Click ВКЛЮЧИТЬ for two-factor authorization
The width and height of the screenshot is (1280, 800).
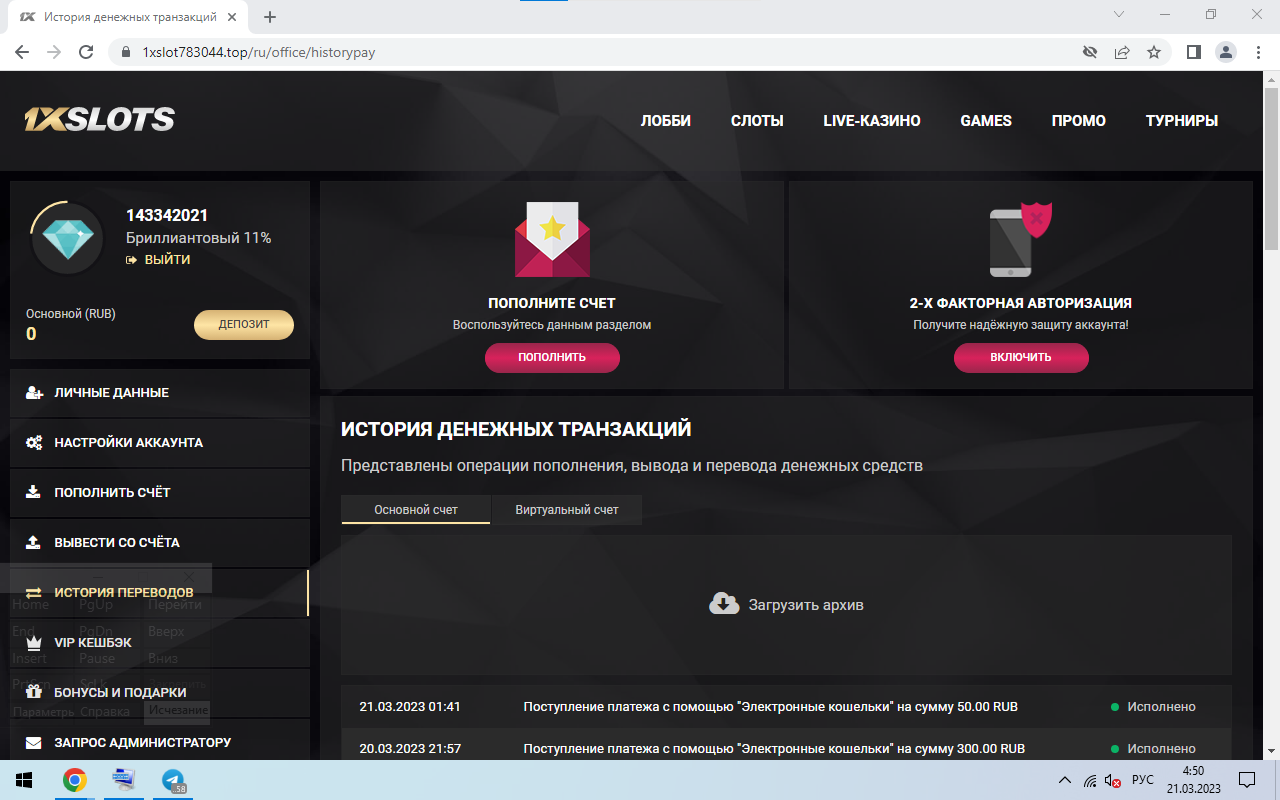point(1021,358)
